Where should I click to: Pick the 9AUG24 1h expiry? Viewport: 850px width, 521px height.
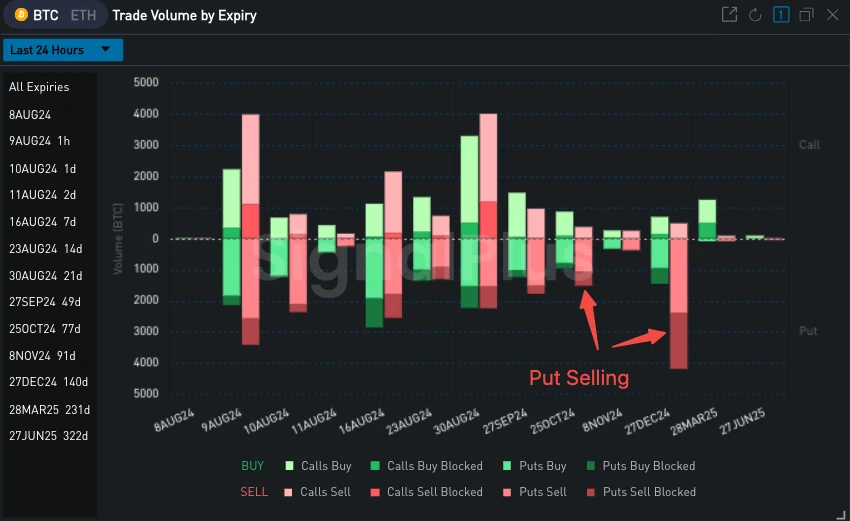[39, 141]
